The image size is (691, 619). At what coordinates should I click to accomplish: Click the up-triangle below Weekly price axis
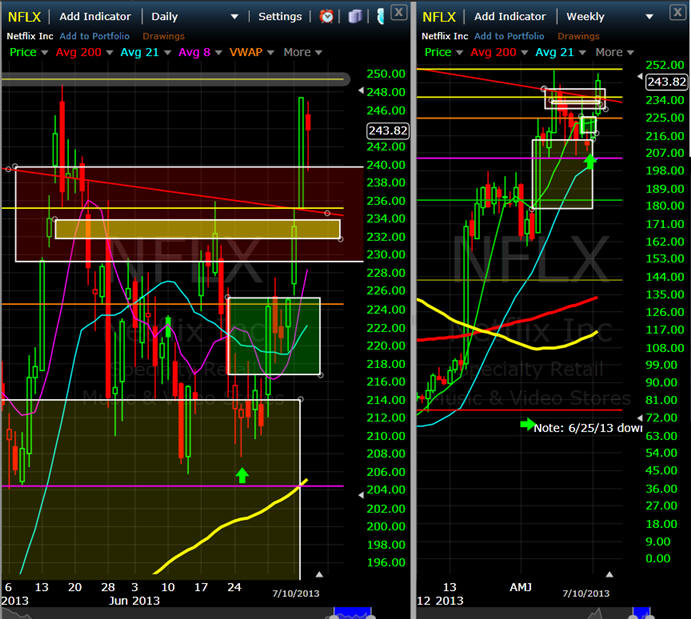click(x=609, y=575)
